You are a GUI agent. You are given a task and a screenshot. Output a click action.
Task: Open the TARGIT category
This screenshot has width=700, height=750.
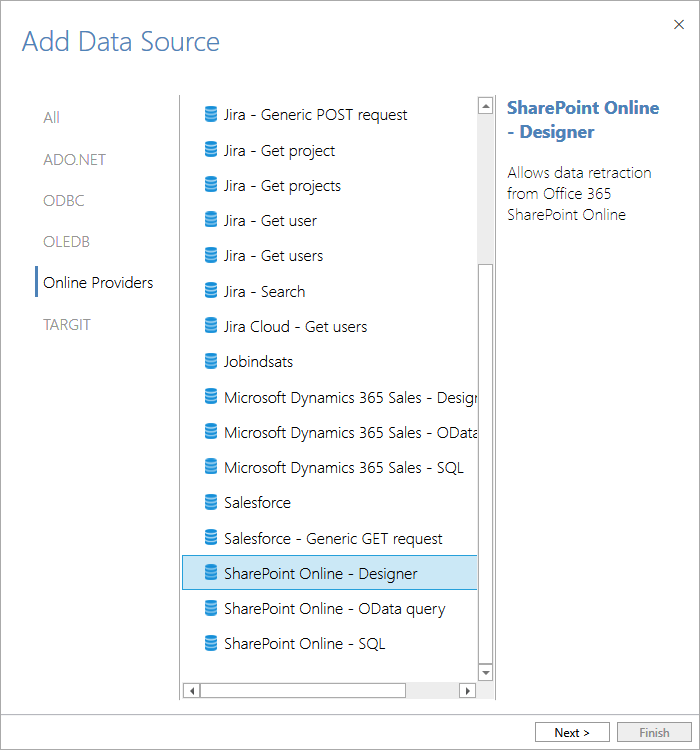pos(67,325)
